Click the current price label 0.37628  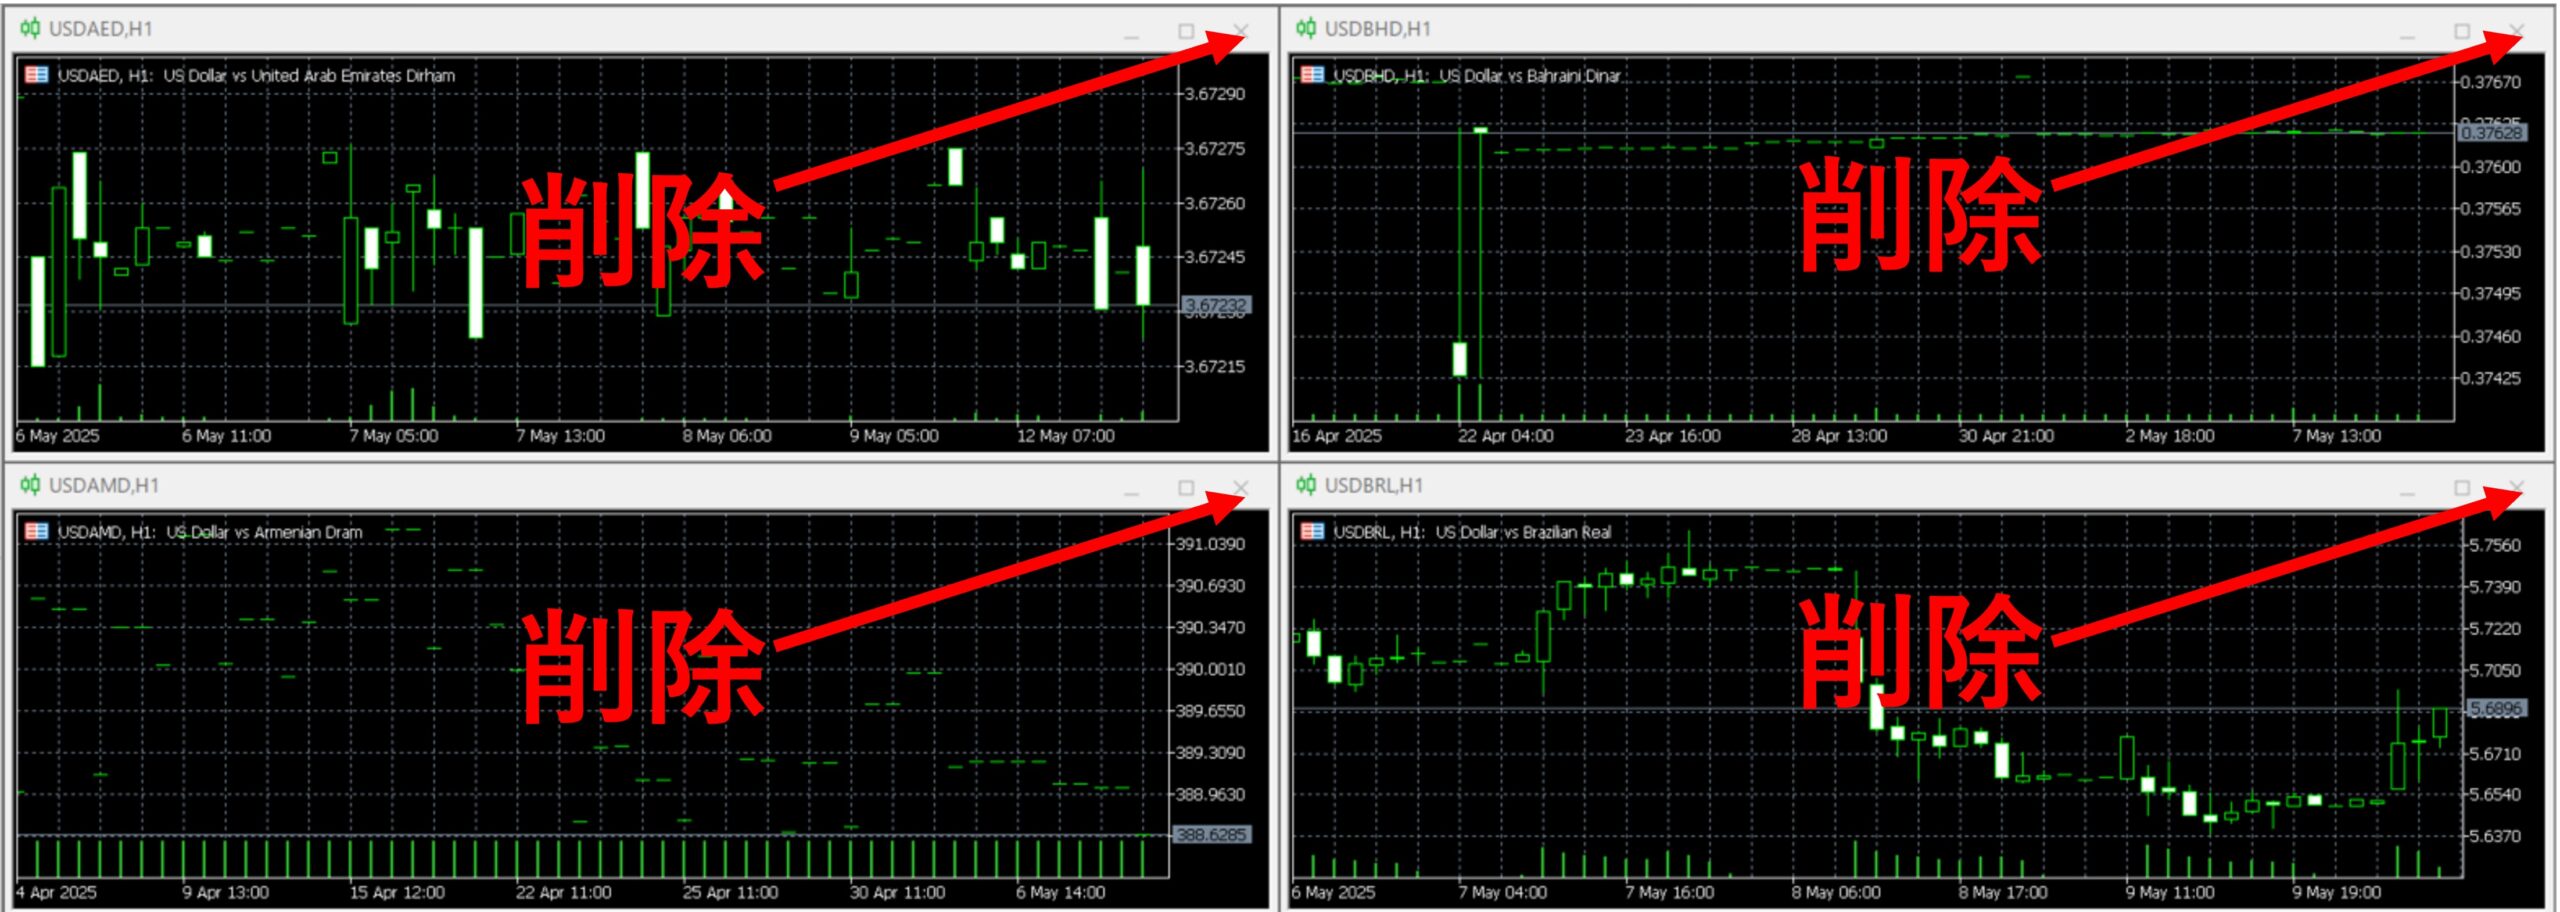2492,132
